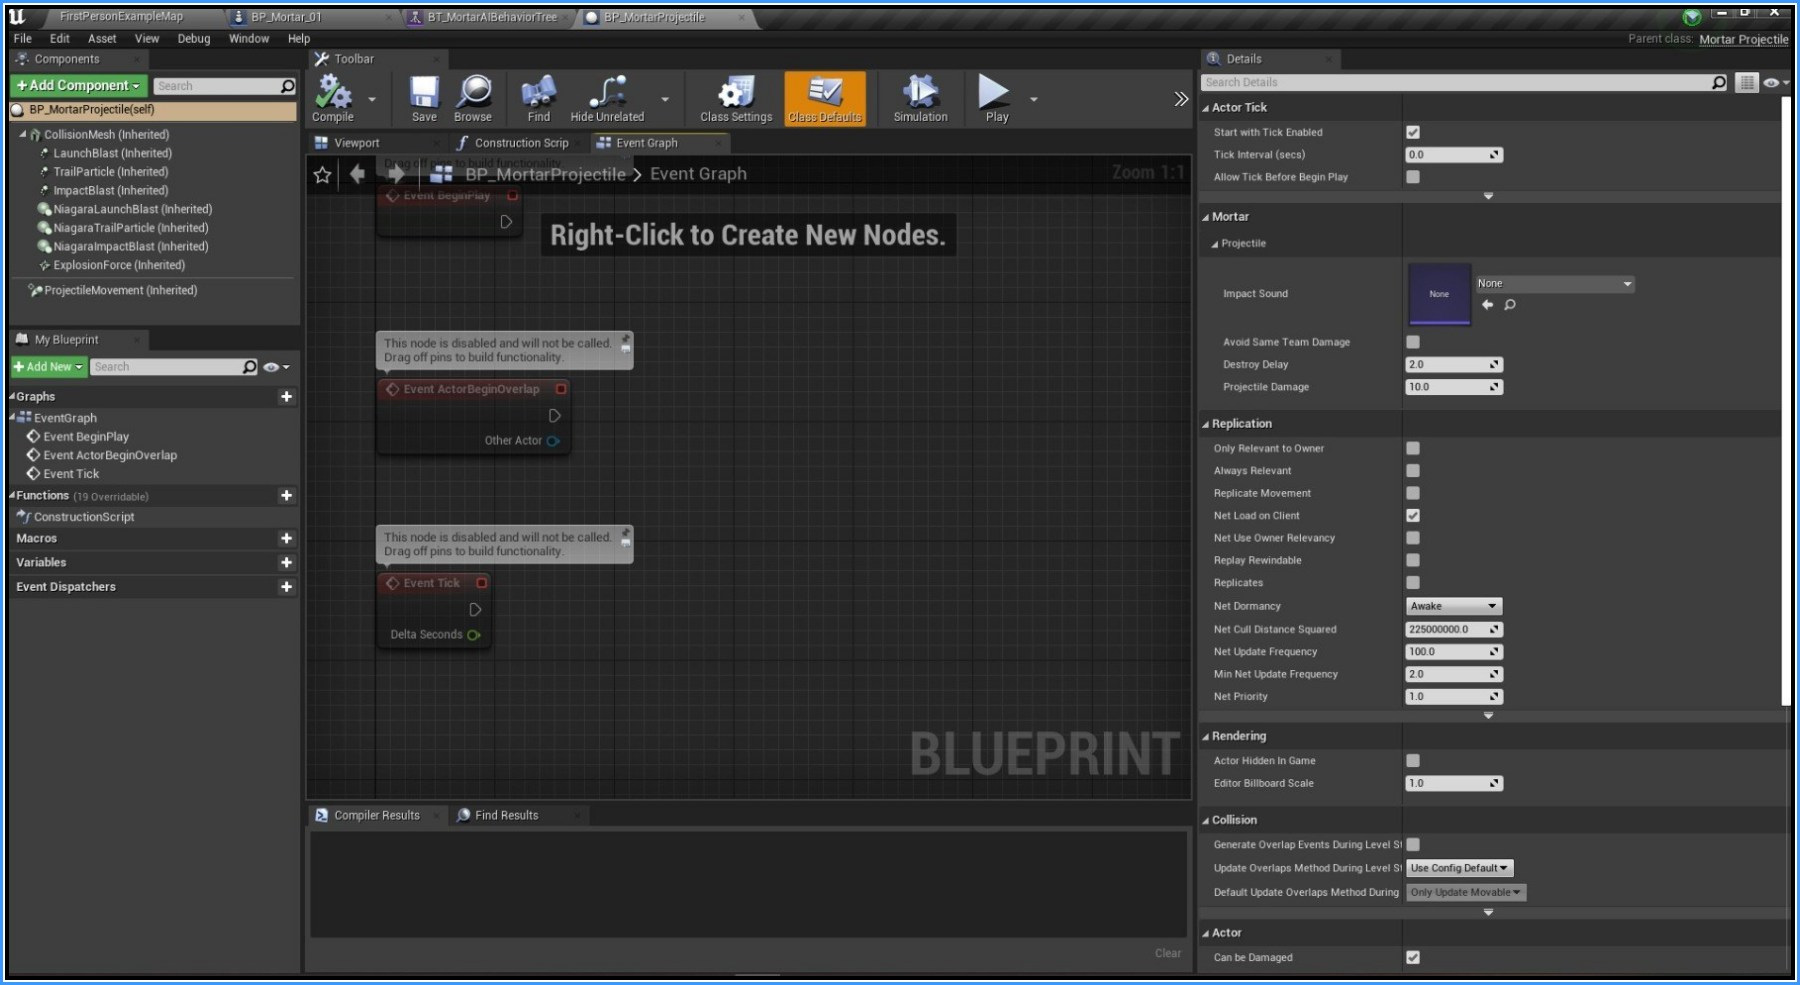Enable Allow Tick Before Begin Play
This screenshot has width=1800, height=985.
(x=1413, y=177)
